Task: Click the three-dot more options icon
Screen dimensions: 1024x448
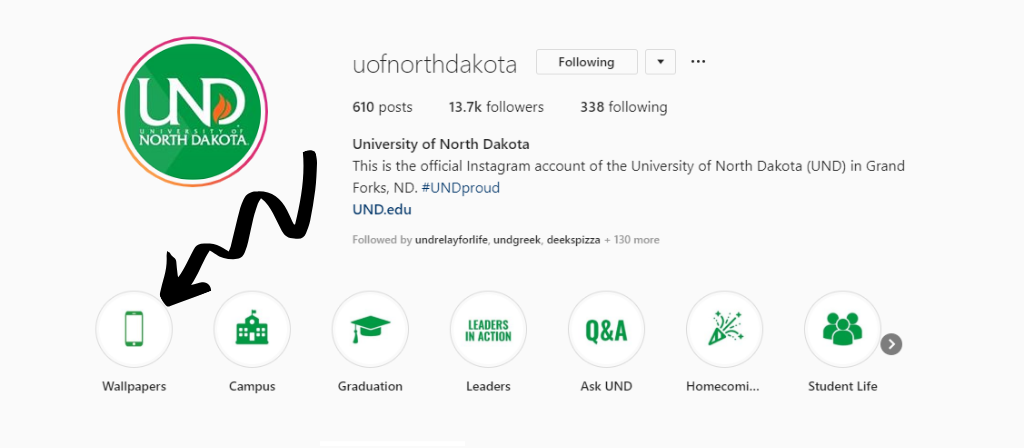Action: coord(698,62)
